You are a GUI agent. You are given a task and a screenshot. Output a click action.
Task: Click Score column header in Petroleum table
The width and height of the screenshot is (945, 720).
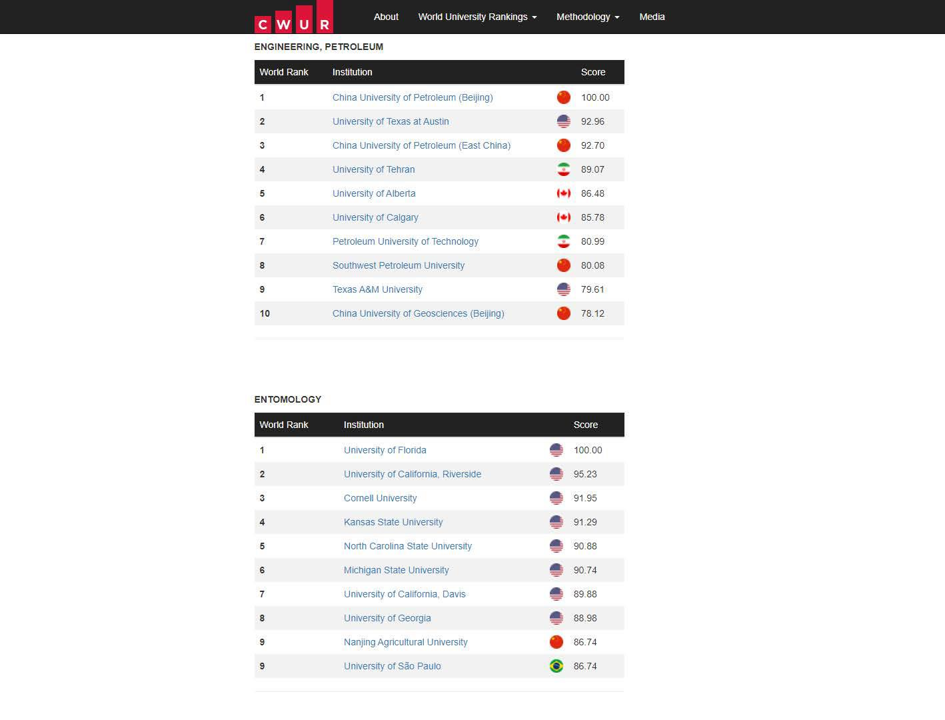tap(593, 72)
